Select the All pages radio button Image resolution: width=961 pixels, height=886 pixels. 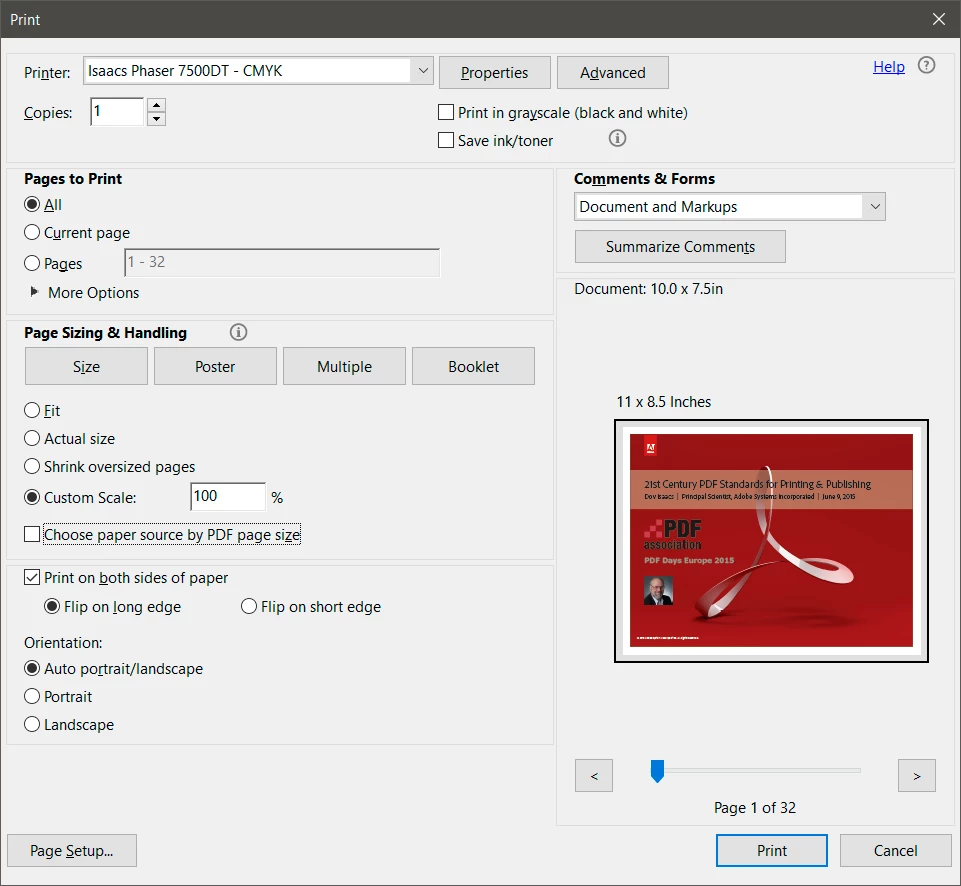(32, 204)
